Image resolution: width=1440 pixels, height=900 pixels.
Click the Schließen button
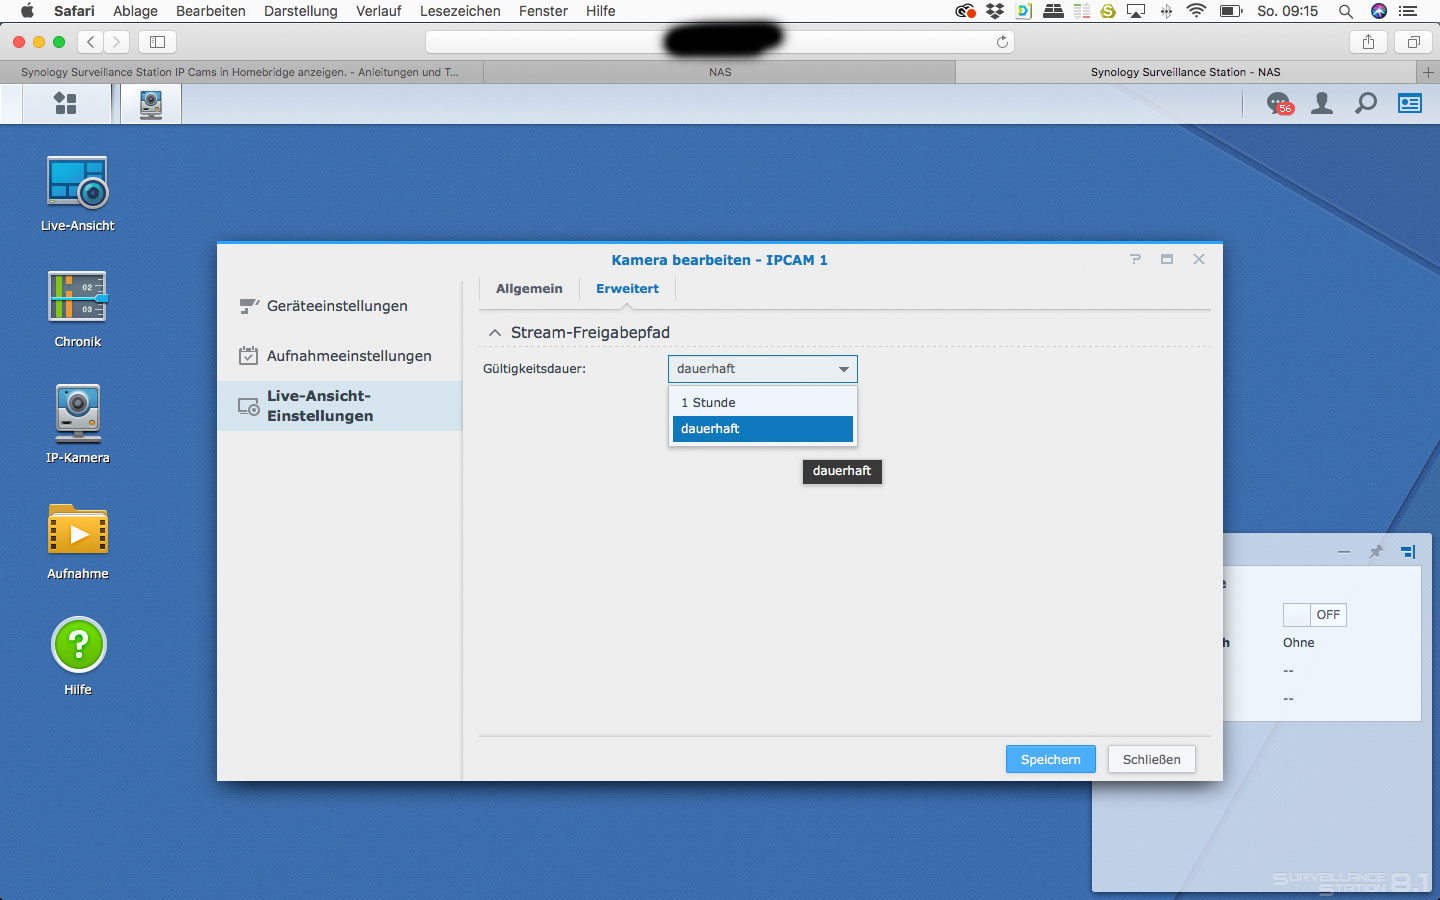(x=1151, y=760)
